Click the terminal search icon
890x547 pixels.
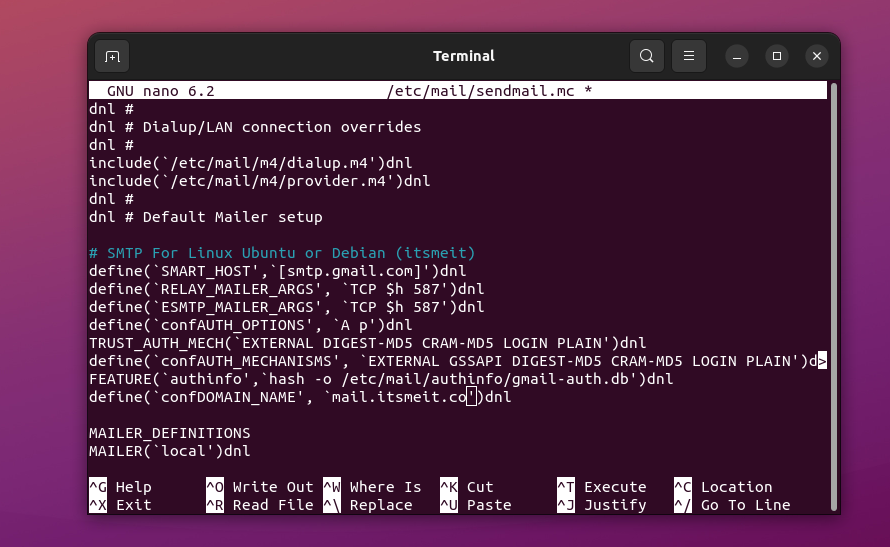pos(647,56)
